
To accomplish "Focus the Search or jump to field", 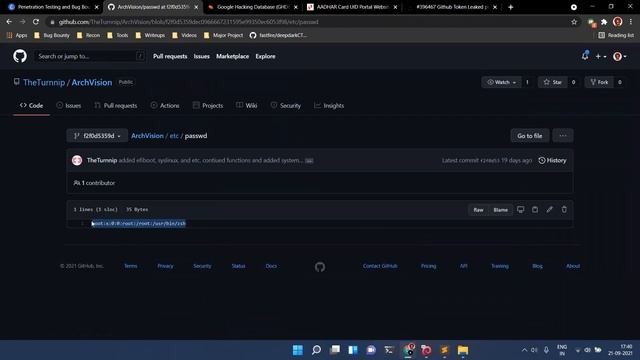I will coord(90,56).
